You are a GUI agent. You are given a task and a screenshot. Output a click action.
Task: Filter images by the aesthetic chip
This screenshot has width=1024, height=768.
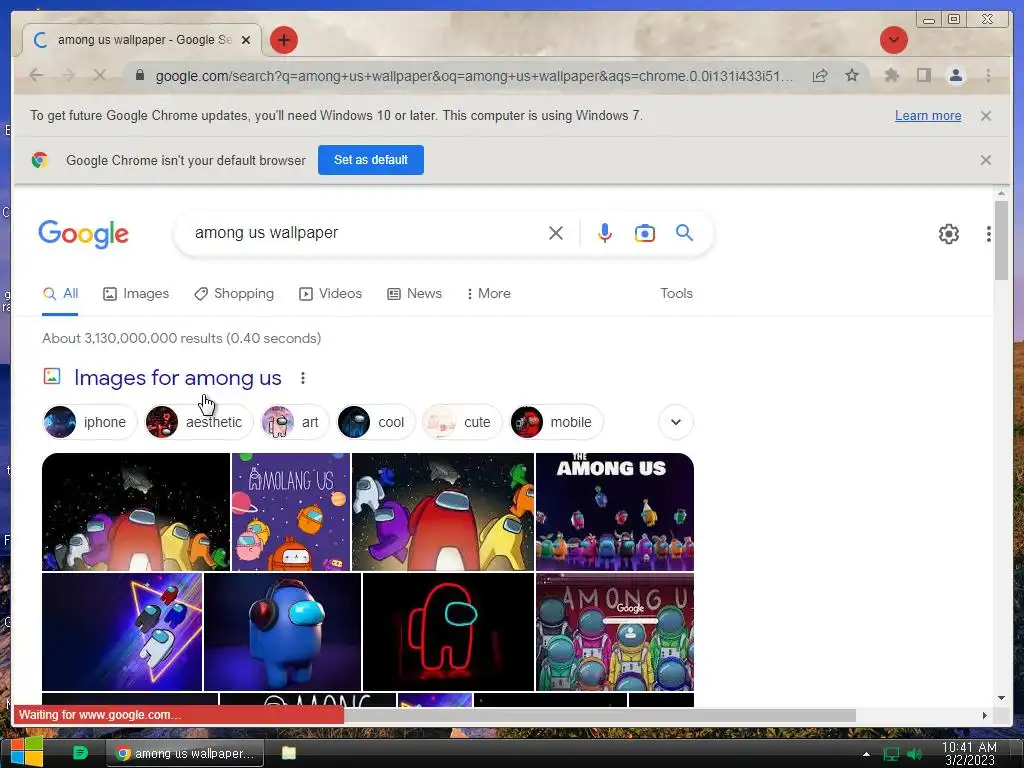199,423
